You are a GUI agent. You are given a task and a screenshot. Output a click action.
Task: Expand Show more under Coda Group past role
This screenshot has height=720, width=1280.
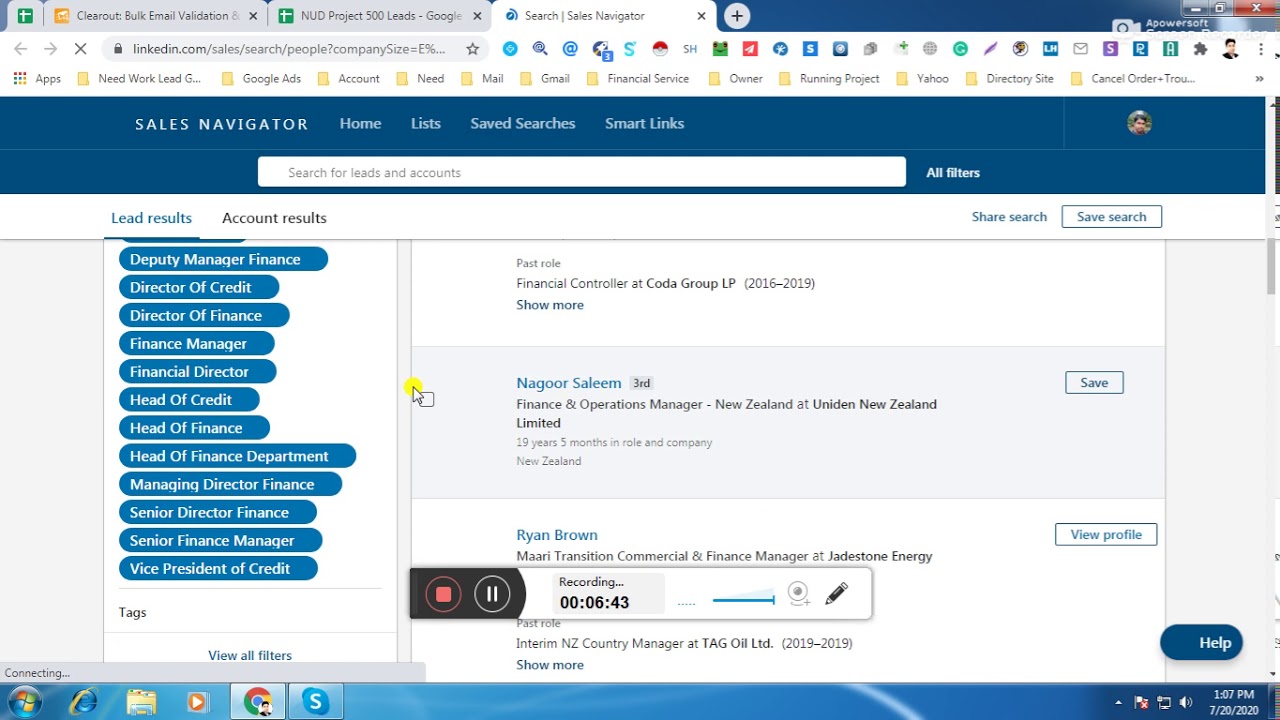click(550, 305)
